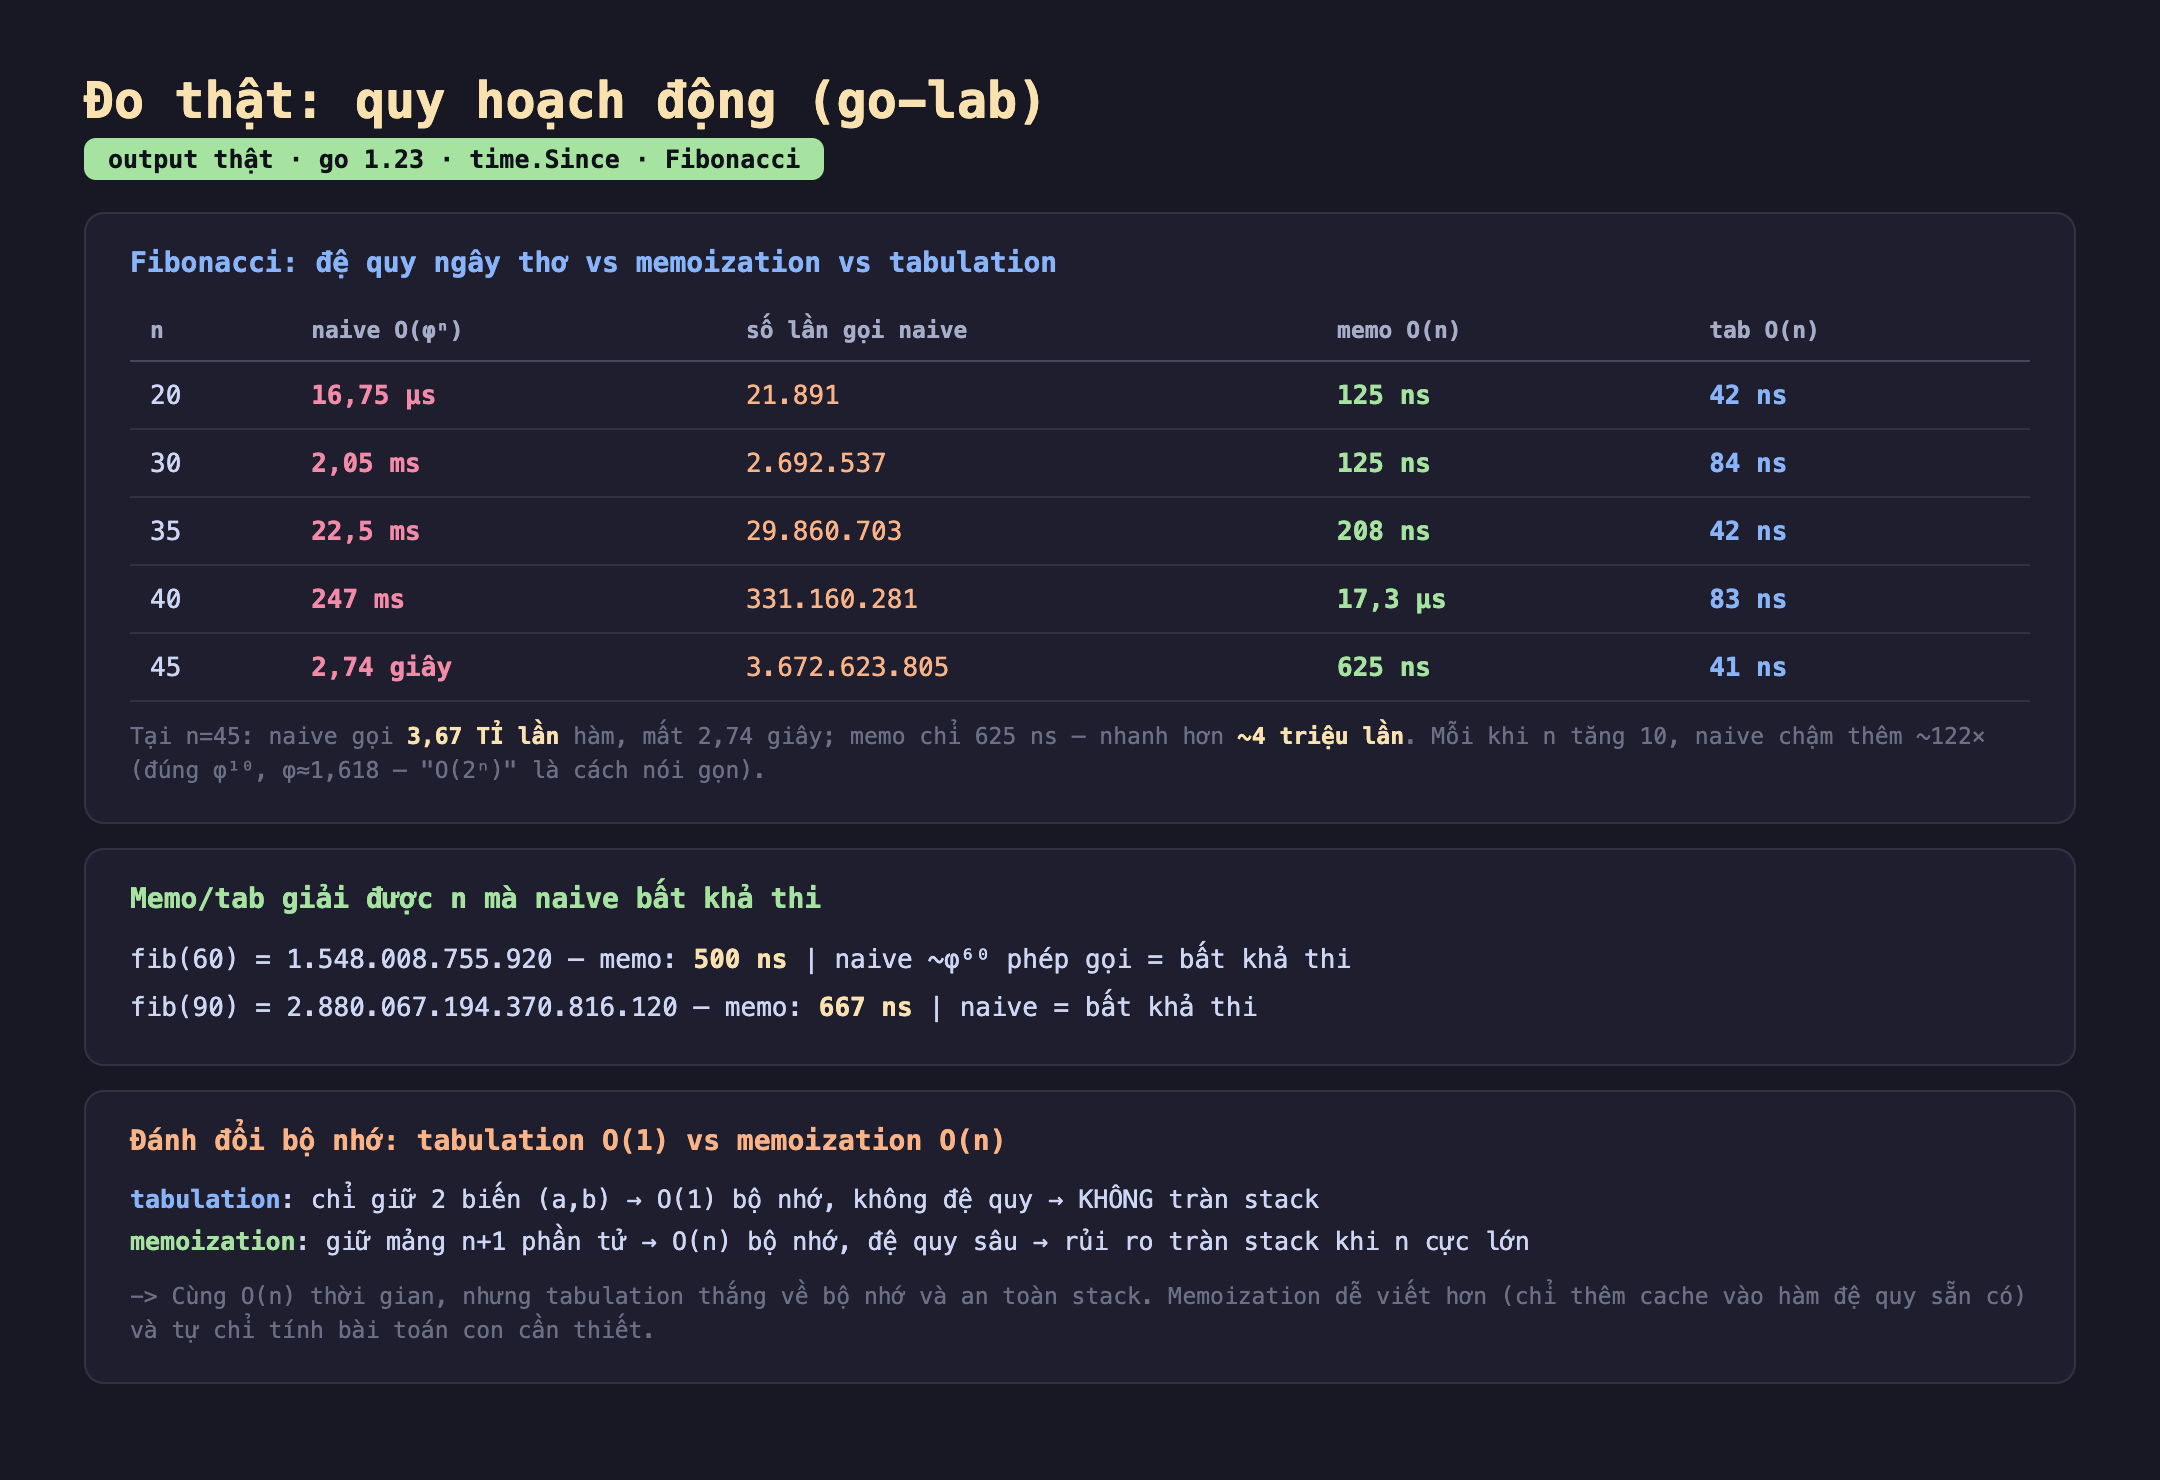Click heading 'Đánh đổi bộ nhớ: tabulation O(1)'
The image size is (2160, 1480).
pos(567,1140)
